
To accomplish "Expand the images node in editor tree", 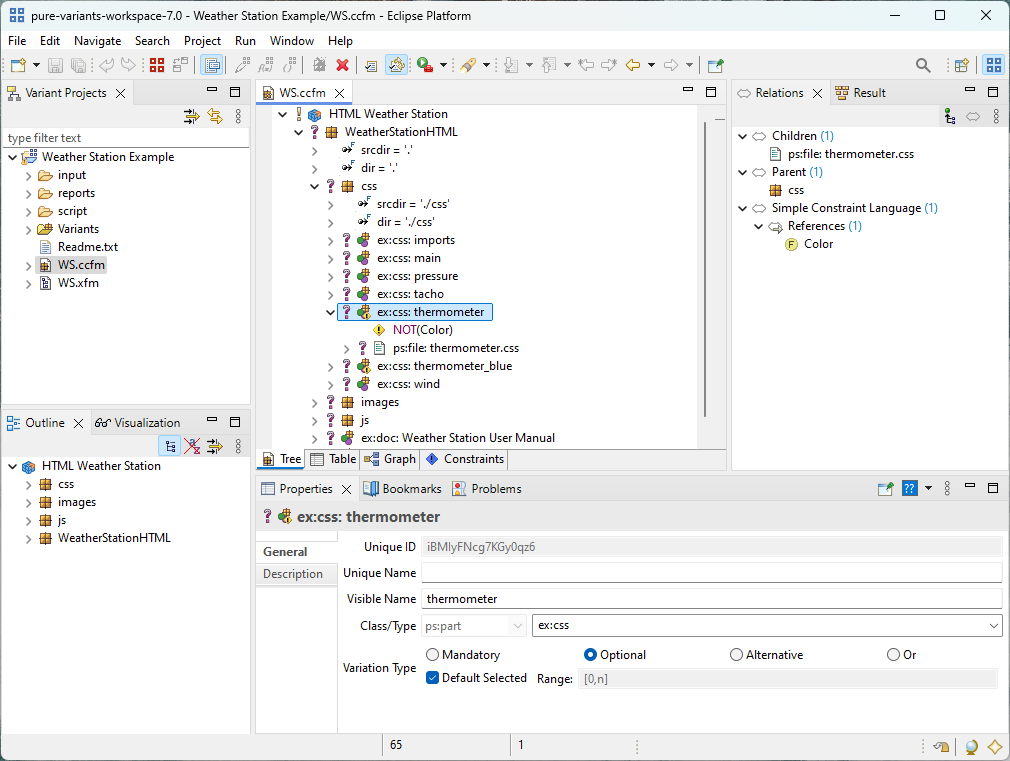I will (x=315, y=402).
